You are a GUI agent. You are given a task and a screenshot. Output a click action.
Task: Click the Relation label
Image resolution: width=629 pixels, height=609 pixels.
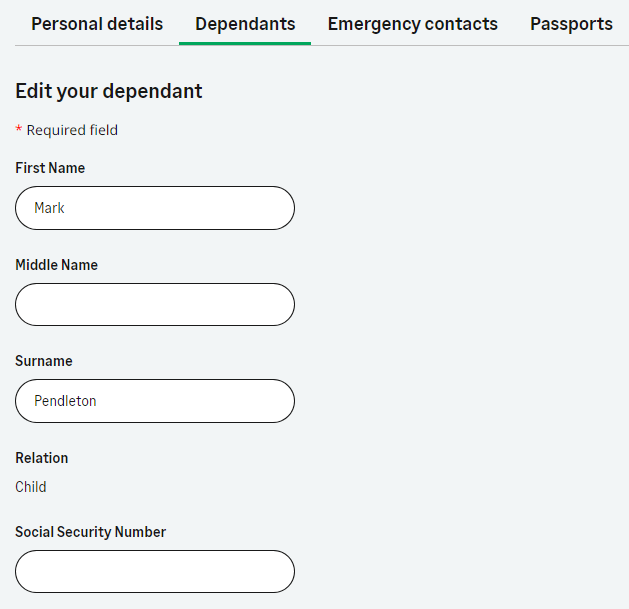point(42,458)
